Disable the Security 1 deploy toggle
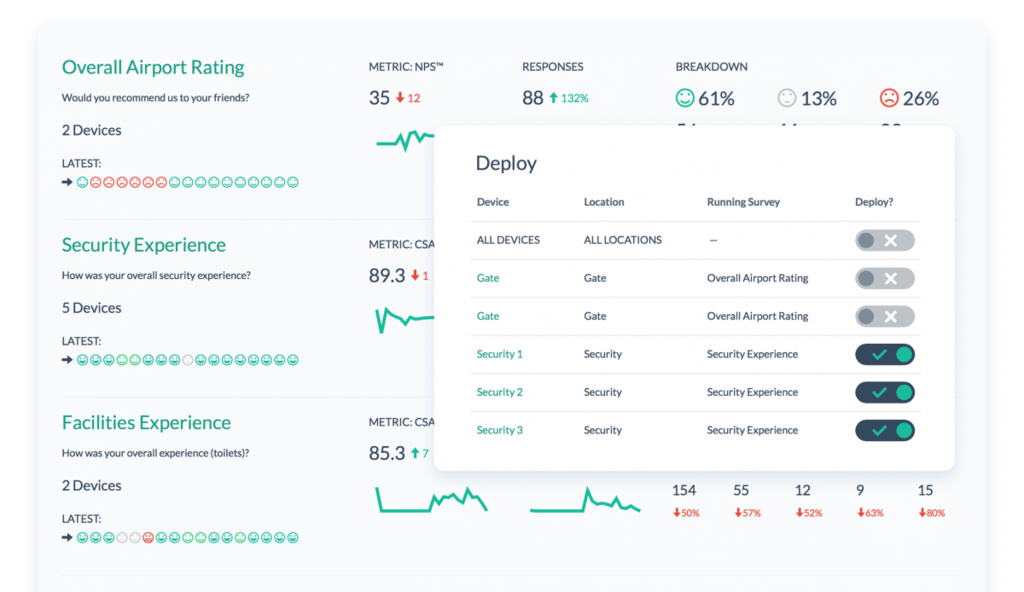Screen dimensions: 1024x592 click(x=884, y=354)
